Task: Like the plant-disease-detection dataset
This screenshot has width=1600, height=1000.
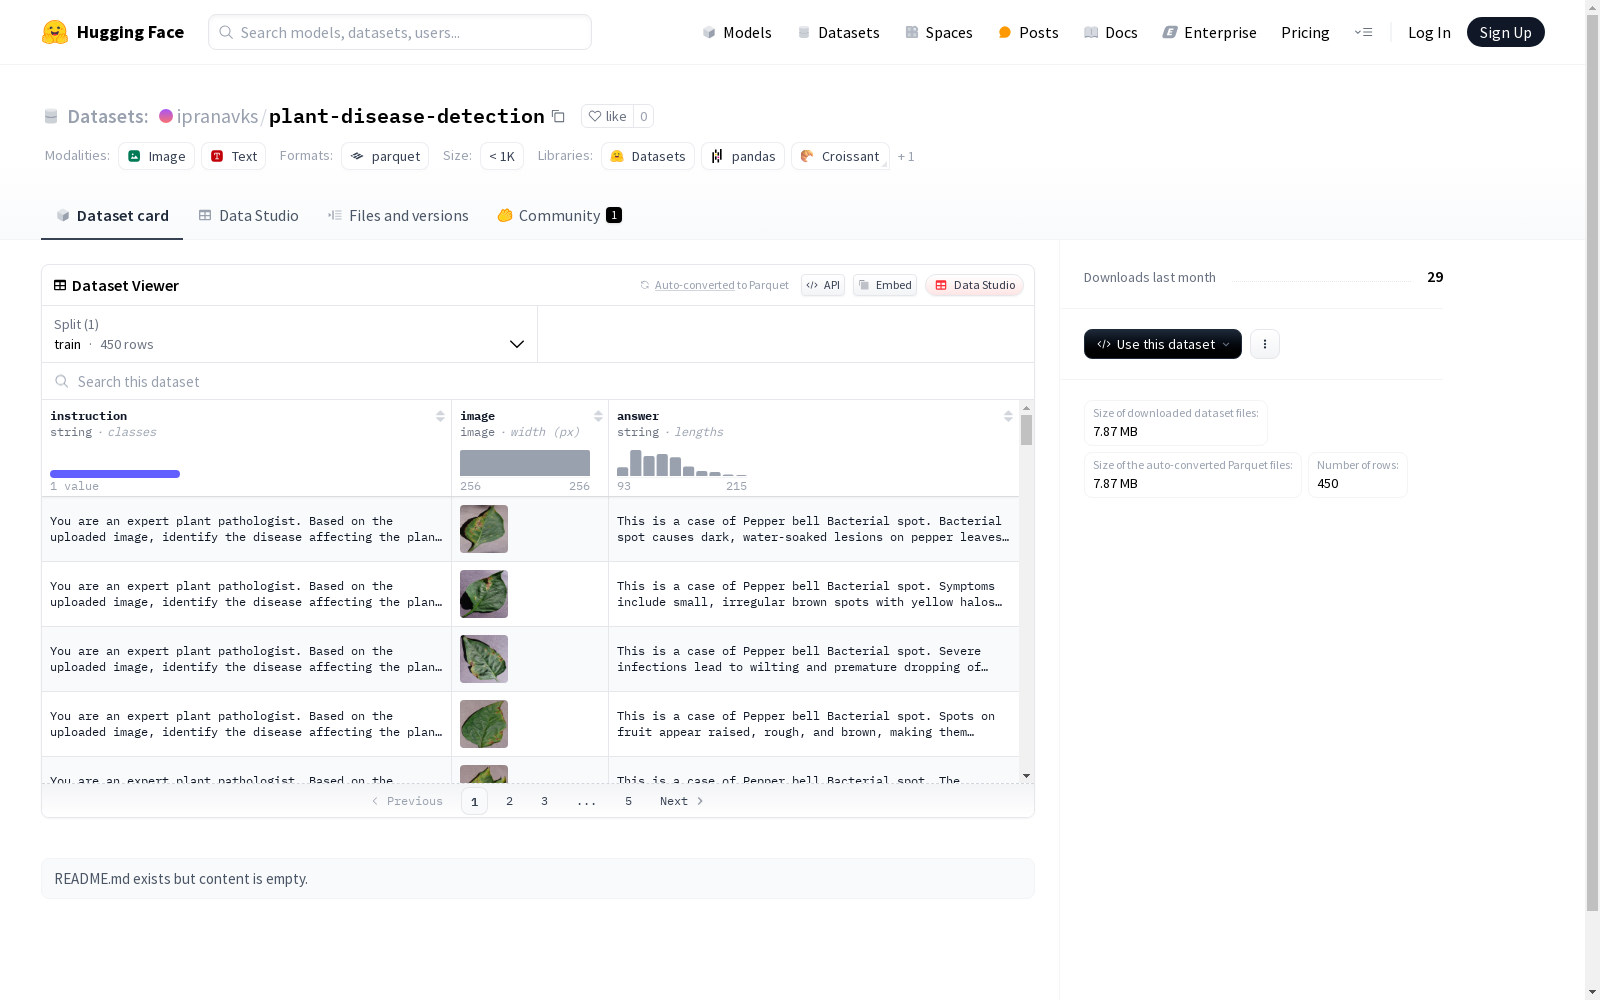Action: [x=607, y=116]
